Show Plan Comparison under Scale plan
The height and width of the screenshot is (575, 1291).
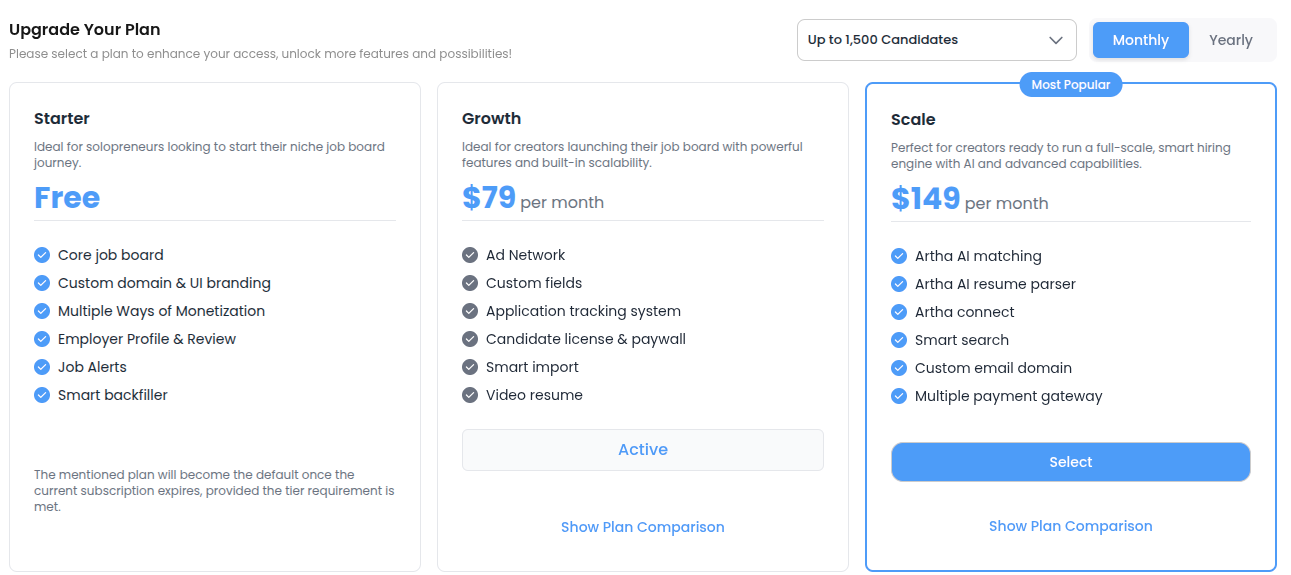pos(1070,526)
